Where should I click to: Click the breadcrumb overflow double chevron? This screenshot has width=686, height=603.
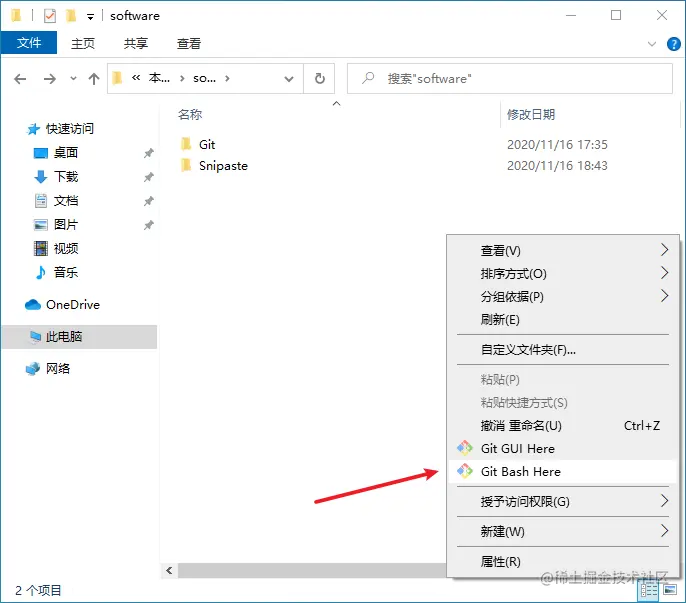(x=136, y=78)
